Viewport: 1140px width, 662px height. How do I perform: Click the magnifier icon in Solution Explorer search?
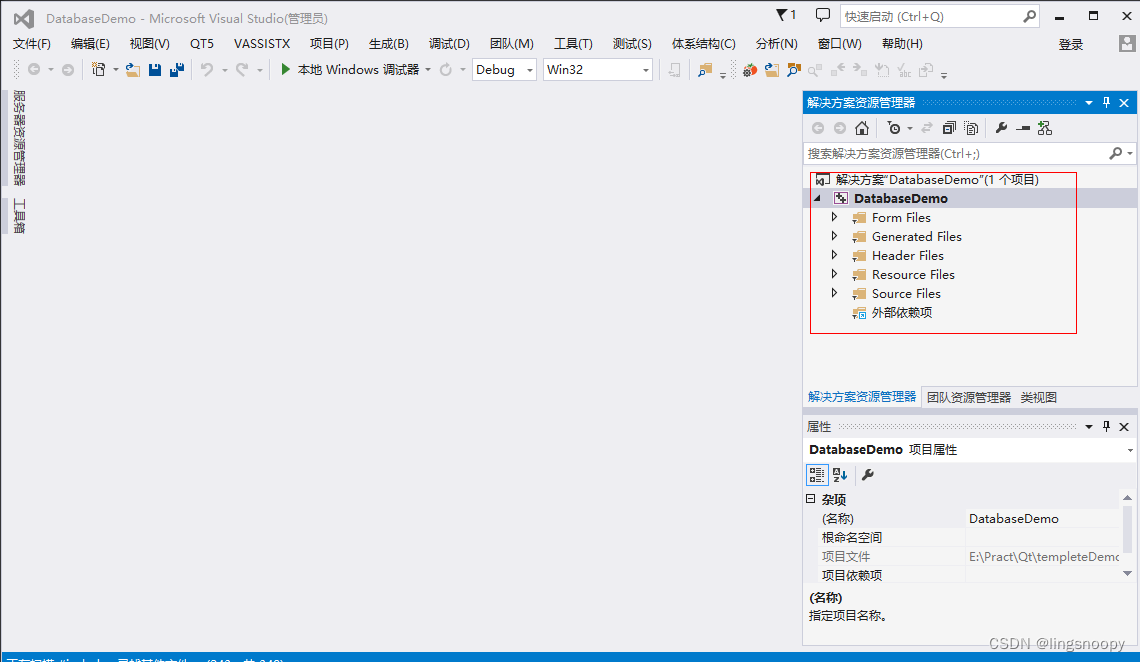(1115, 153)
